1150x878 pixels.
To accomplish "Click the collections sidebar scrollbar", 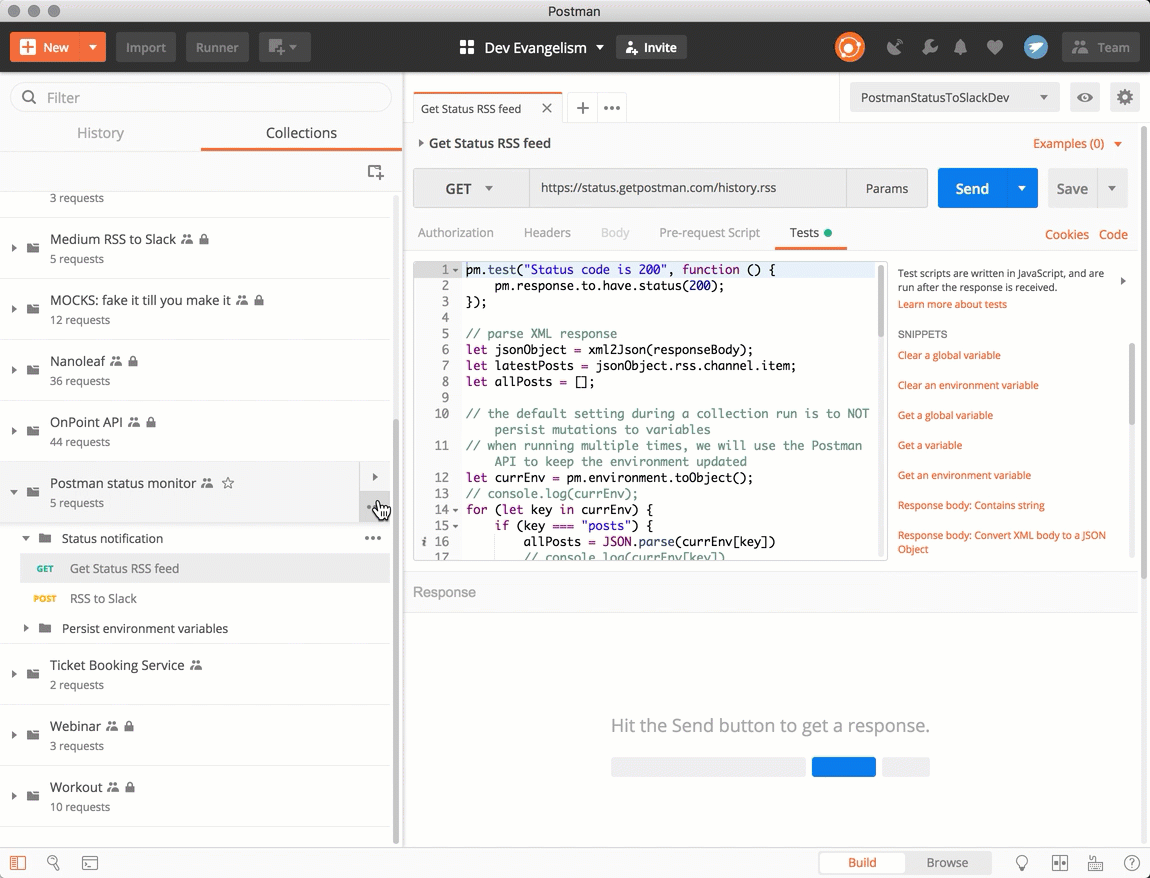I will pyautogui.click(x=396, y=631).
